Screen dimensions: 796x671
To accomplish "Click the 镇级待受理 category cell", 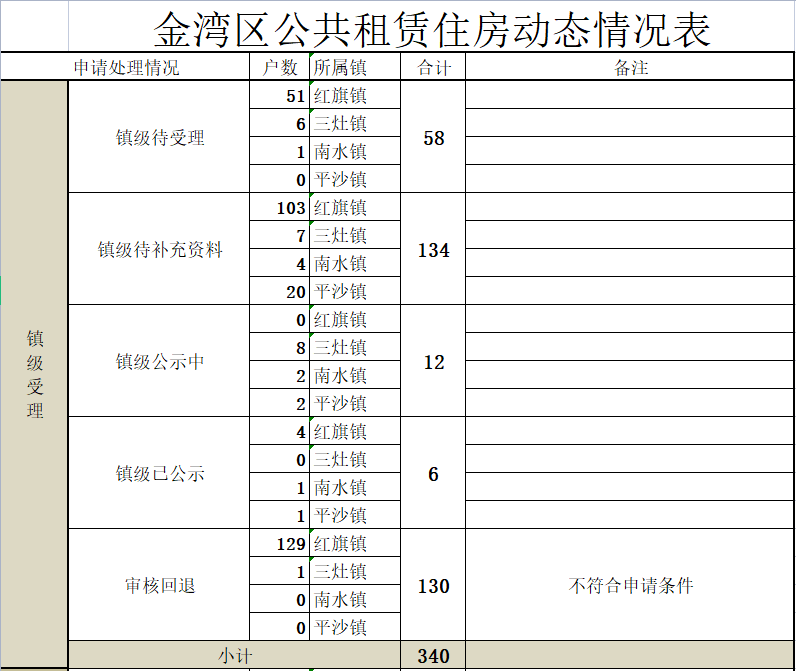I will [x=159, y=138].
